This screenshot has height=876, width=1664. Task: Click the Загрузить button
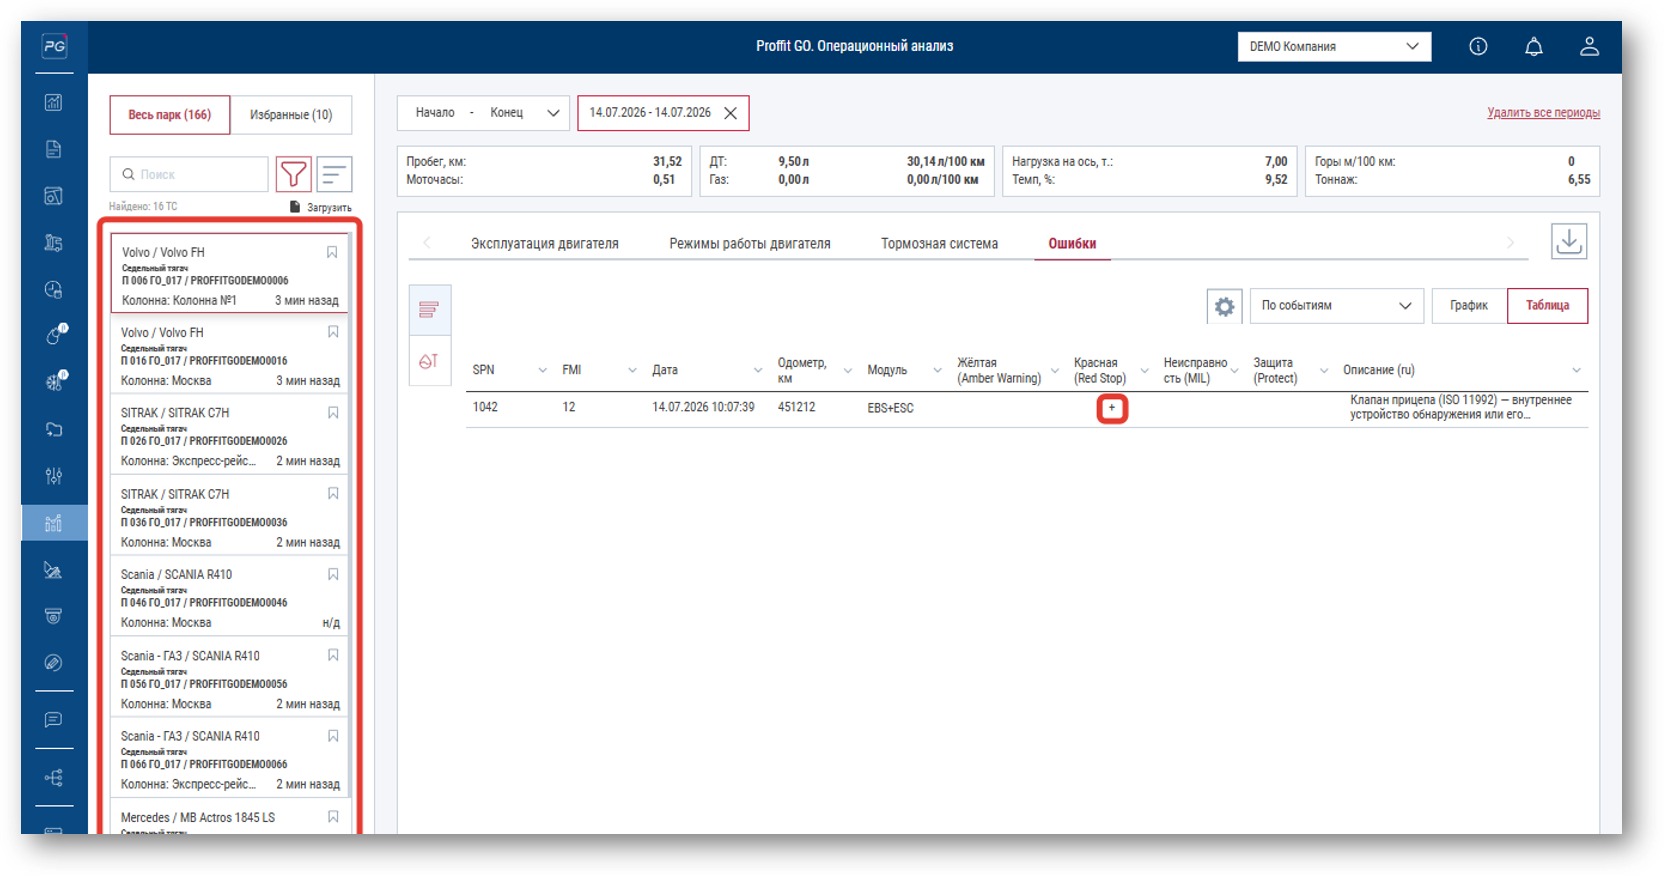(x=321, y=207)
